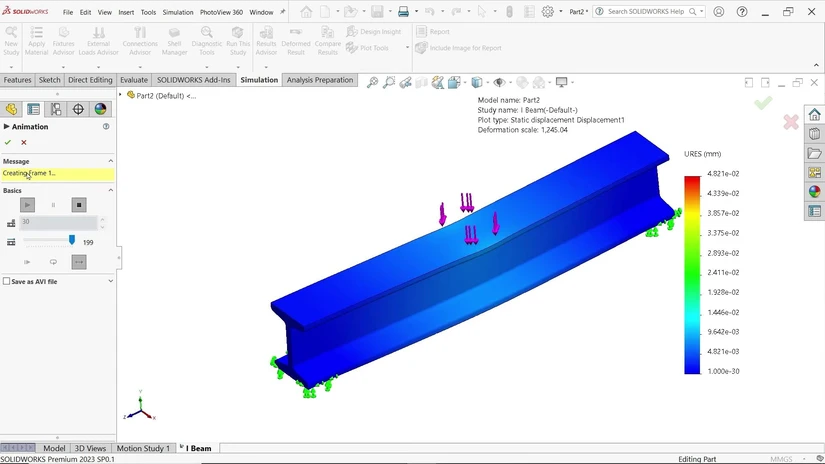Enable Save as AVI file checkbox
Image resolution: width=825 pixels, height=464 pixels.
pos(6,282)
